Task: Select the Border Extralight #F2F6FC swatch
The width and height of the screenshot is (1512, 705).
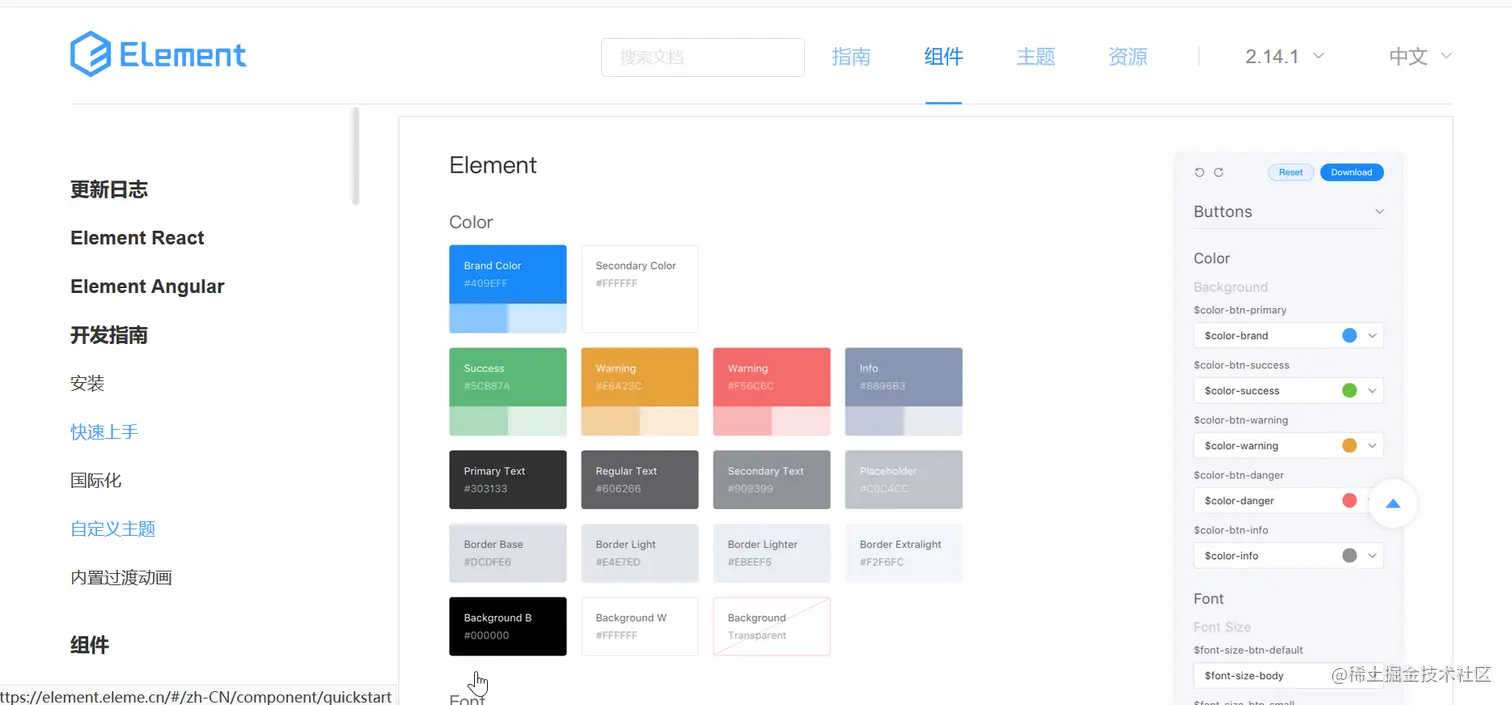Action: tap(904, 553)
